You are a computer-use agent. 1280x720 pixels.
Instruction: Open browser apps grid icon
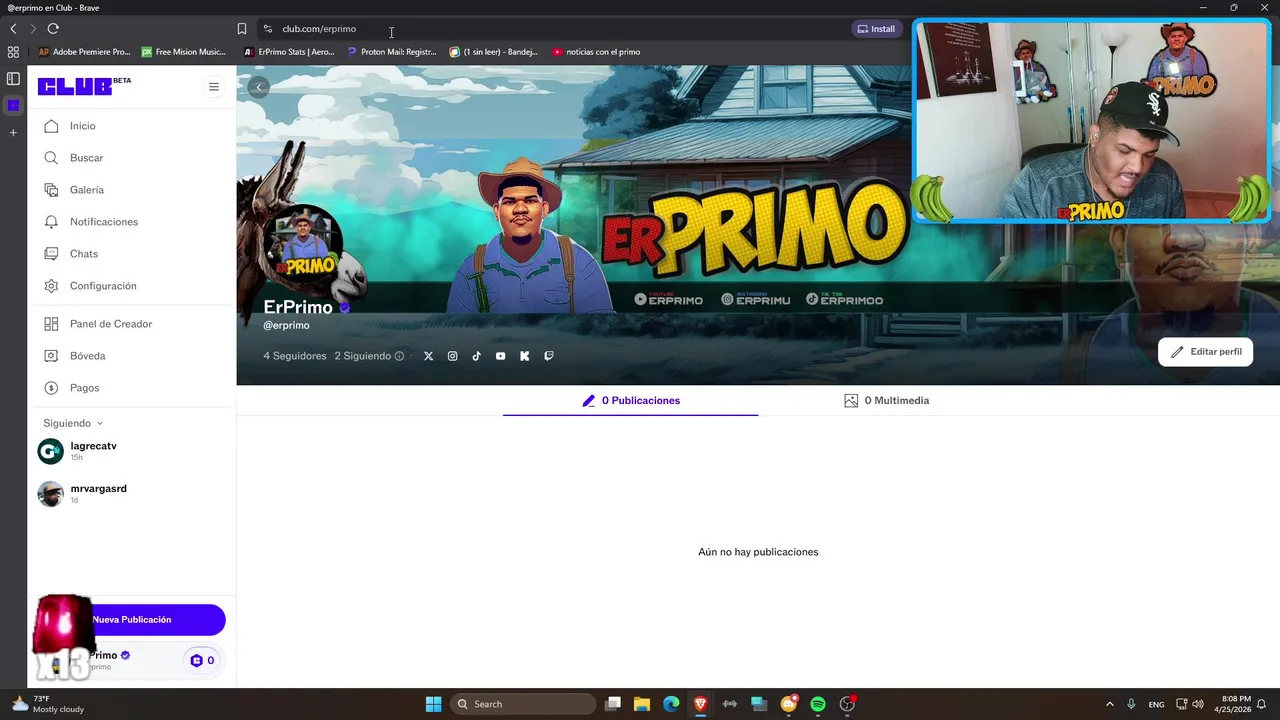[x=13, y=52]
